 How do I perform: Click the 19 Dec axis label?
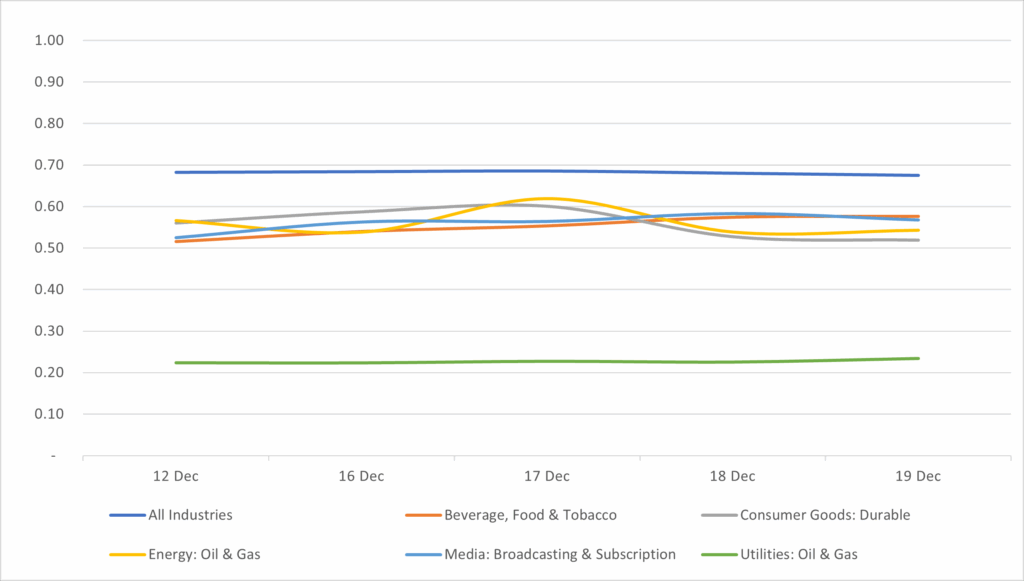[x=917, y=476]
